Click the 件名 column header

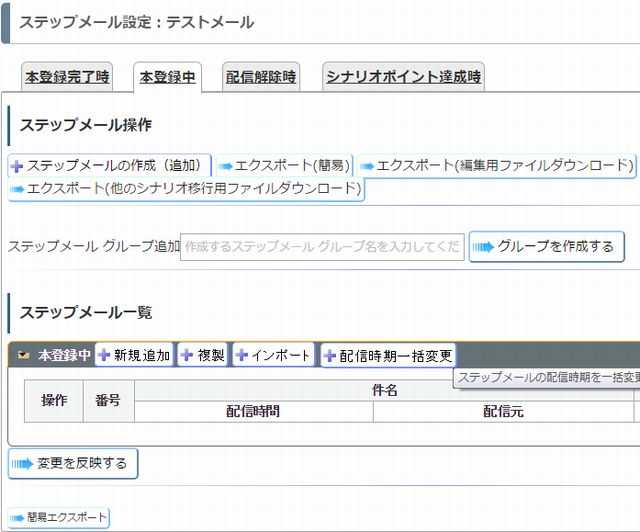[x=384, y=391]
